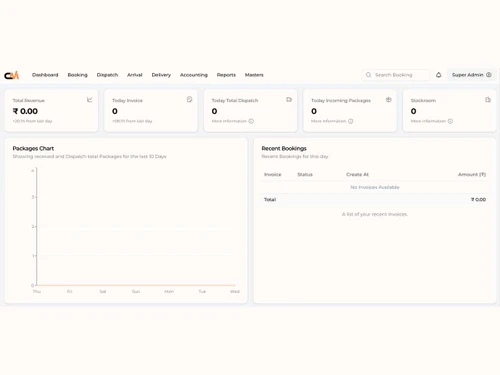Open the Dashboard menu
500x375 pixels.
[x=45, y=75]
